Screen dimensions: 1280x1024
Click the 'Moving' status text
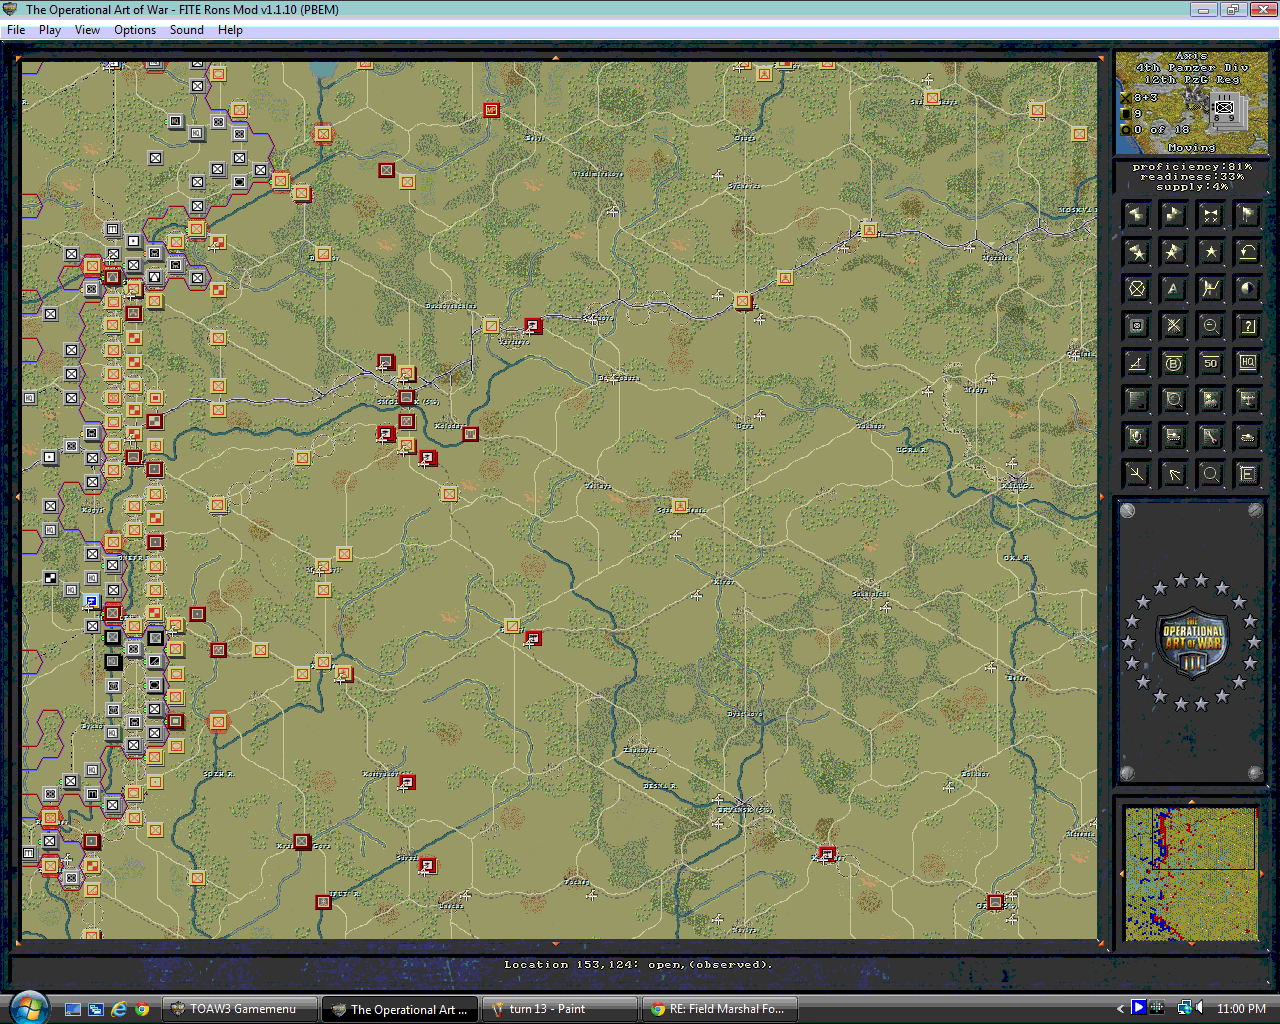pos(1192,148)
